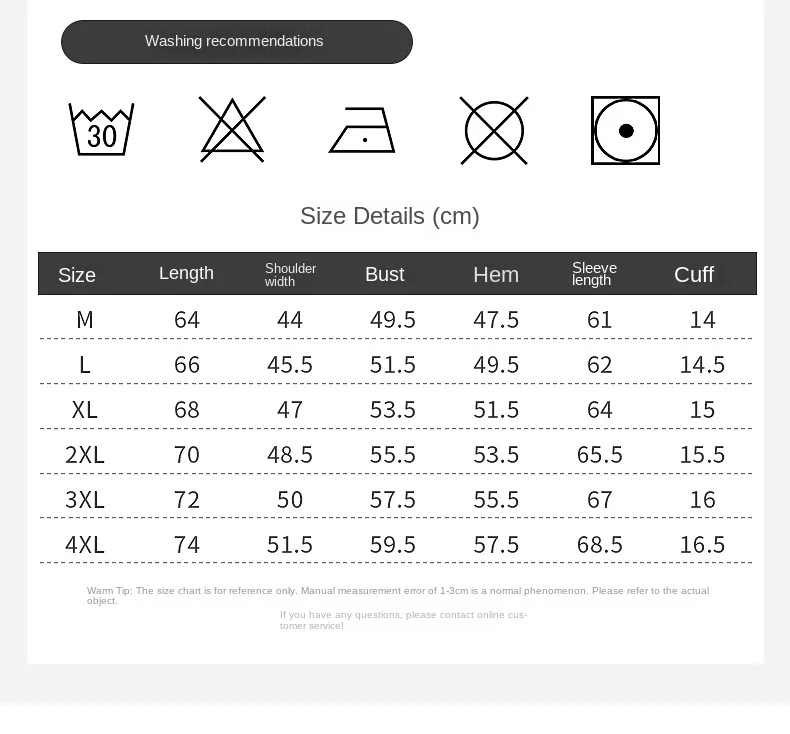This screenshot has width=790, height=734.
Task: Select the M size row label
Action: tap(85, 320)
